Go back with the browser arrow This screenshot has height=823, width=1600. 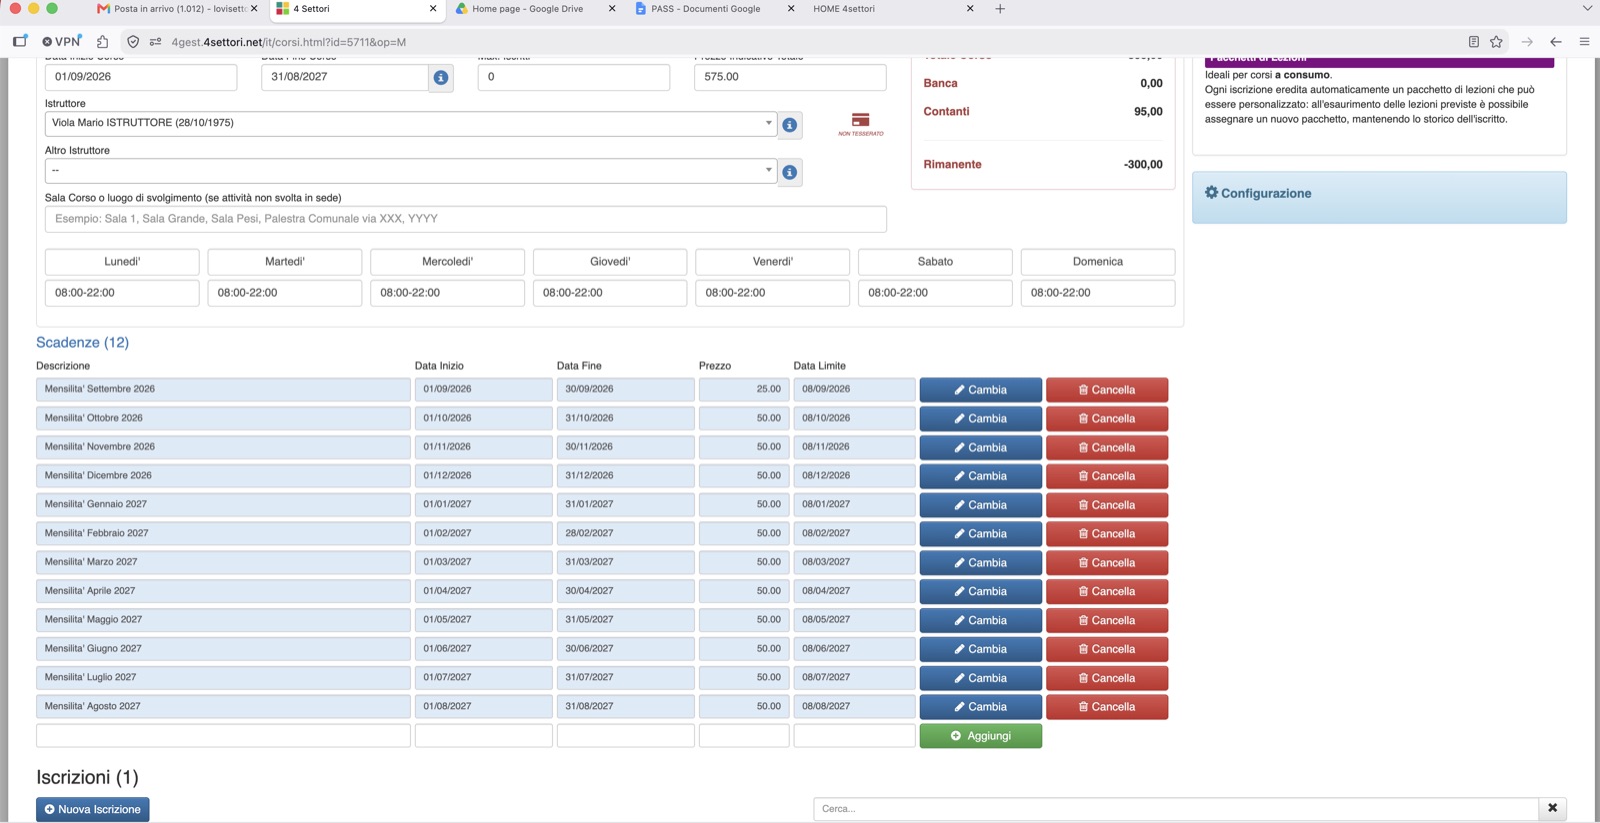1556,41
